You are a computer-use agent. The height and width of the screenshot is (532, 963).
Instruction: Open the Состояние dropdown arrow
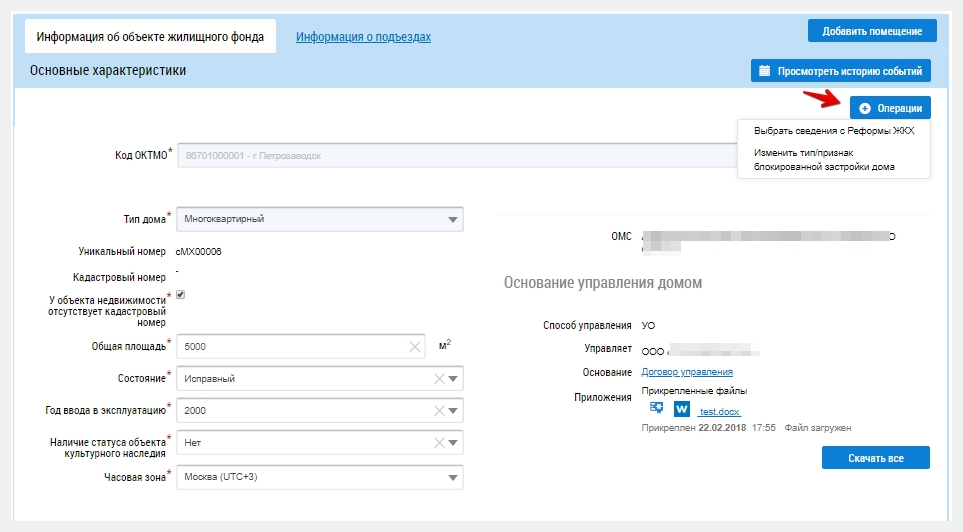point(453,379)
